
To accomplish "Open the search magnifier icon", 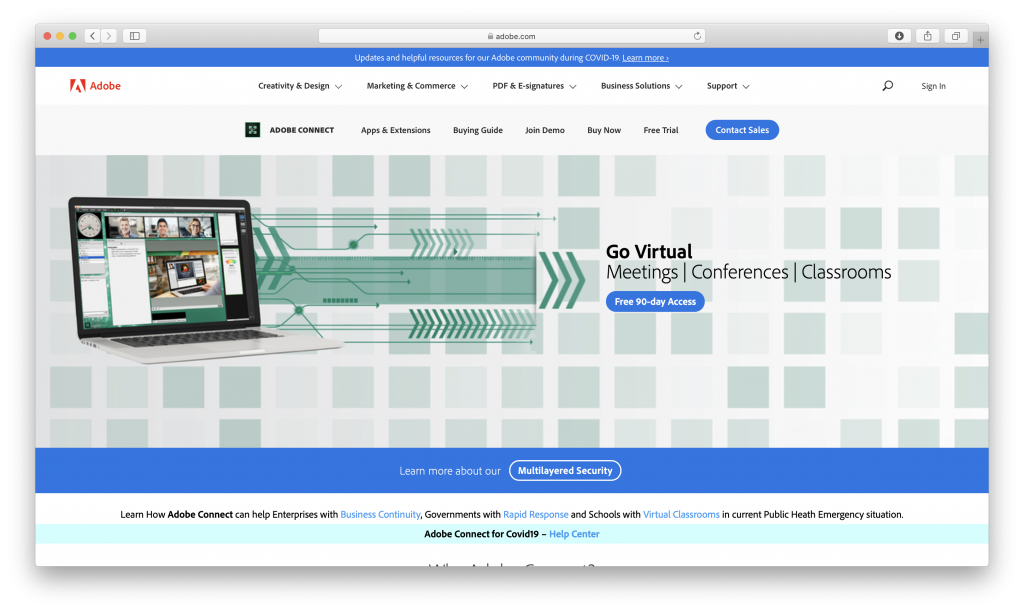I will pyautogui.click(x=888, y=86).
